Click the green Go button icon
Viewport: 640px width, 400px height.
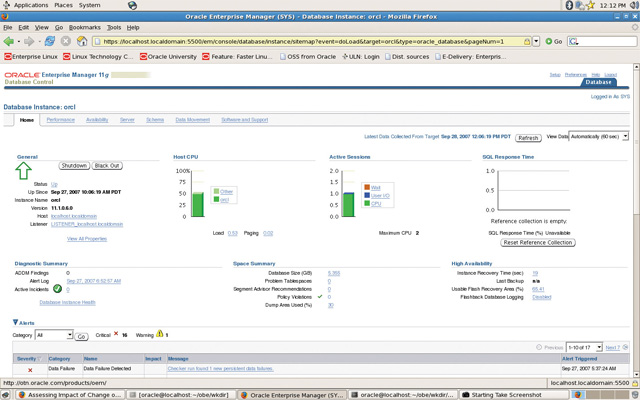(x=549, y=41)
